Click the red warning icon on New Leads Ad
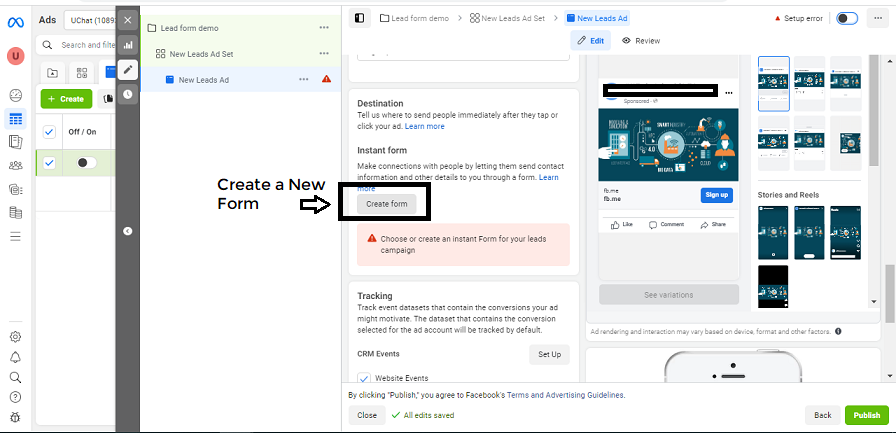The image size is (896, 433). (x=326, y=80)
